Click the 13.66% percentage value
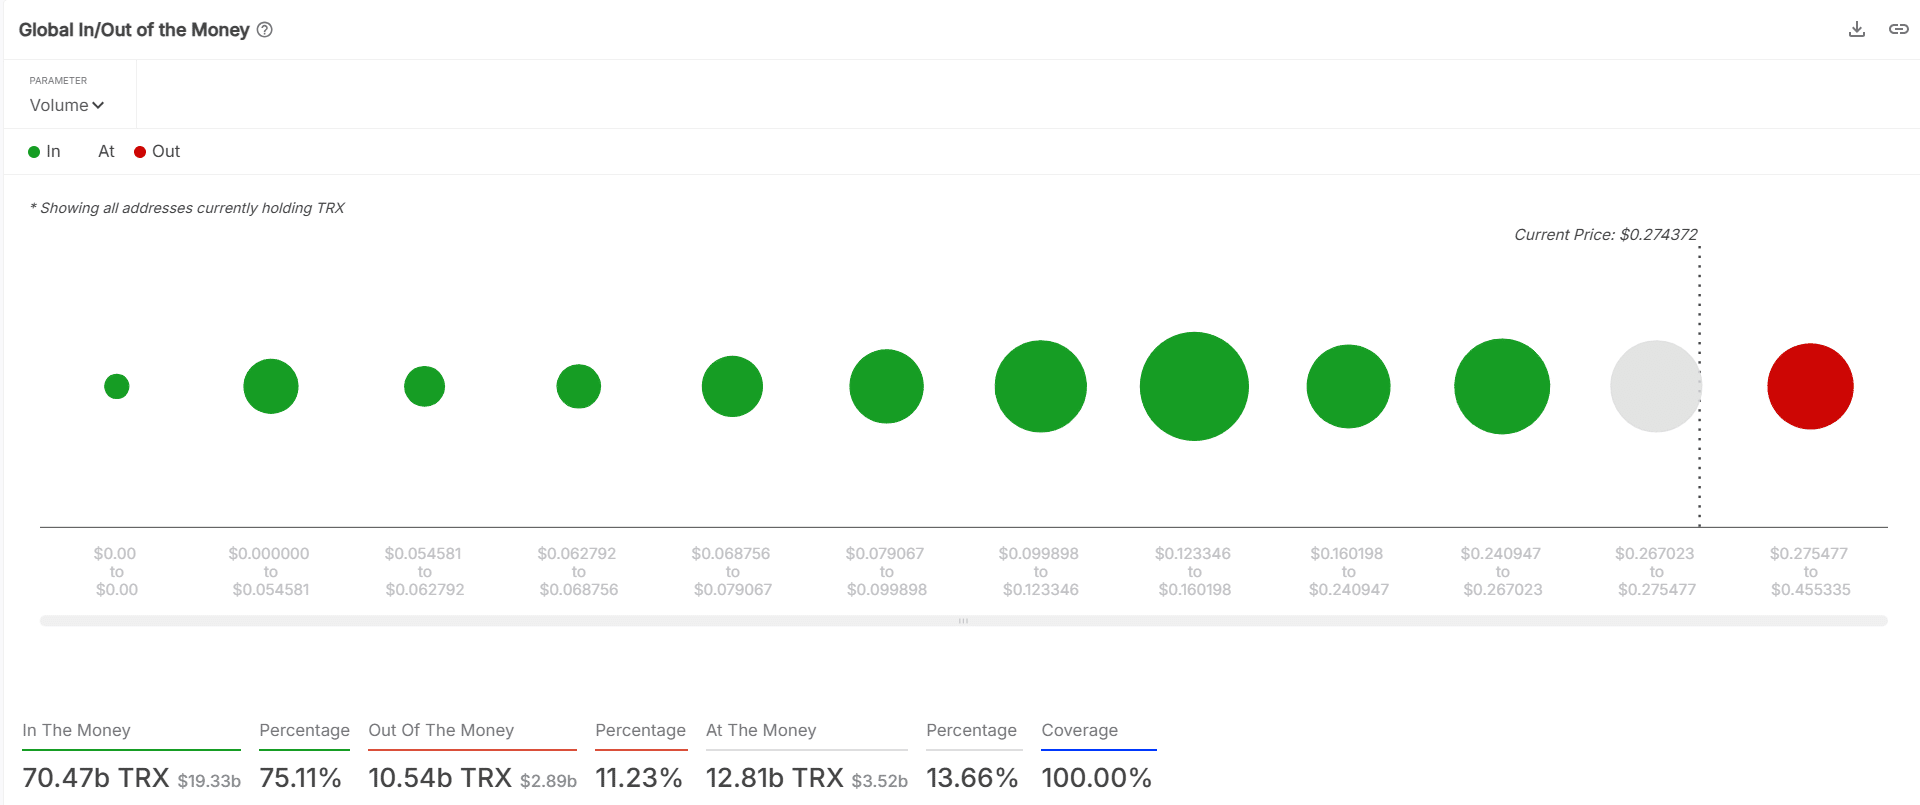 (x=972, y=778)
